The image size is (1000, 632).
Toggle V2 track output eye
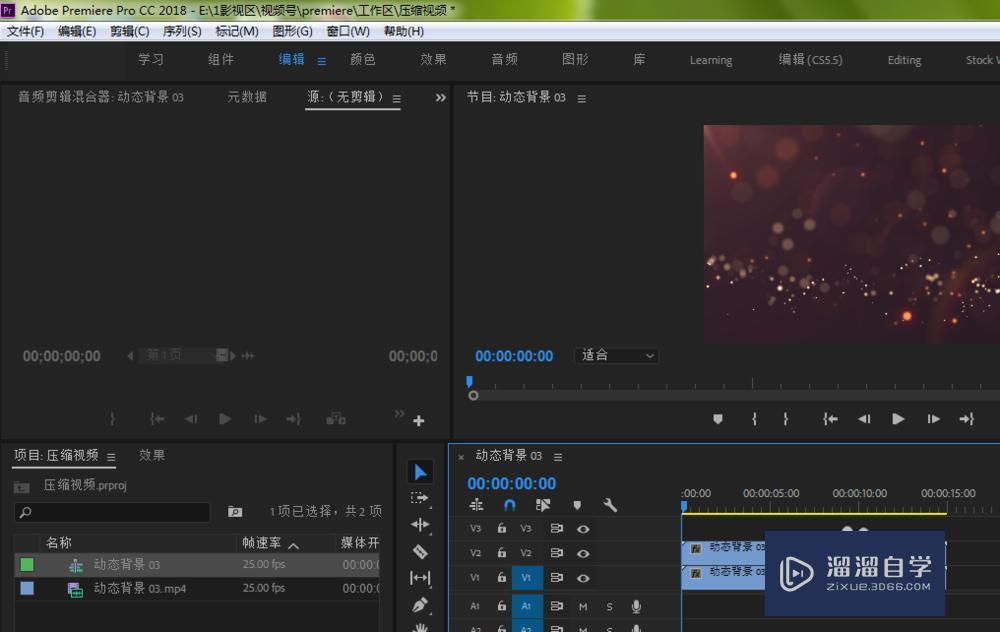(583, 554)
